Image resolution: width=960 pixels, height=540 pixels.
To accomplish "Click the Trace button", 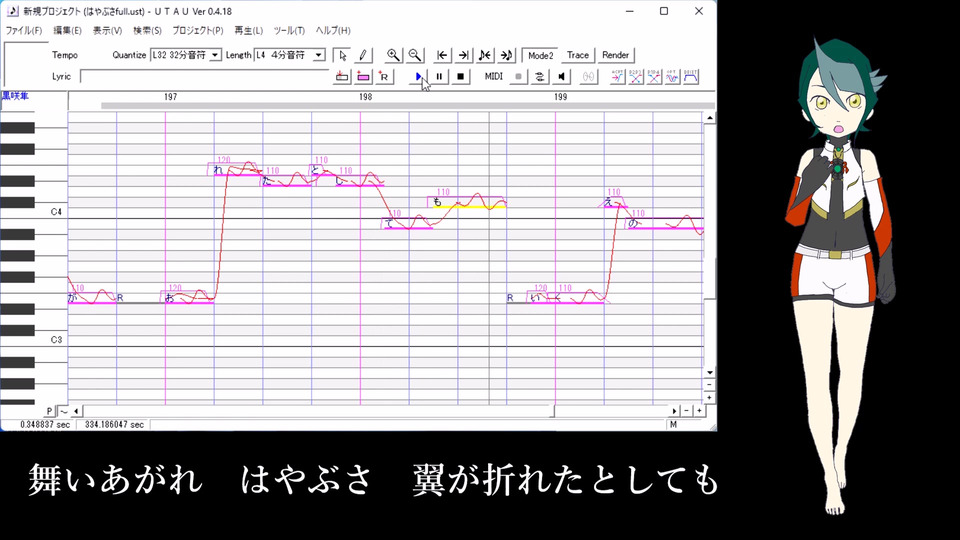I will 577,55.
